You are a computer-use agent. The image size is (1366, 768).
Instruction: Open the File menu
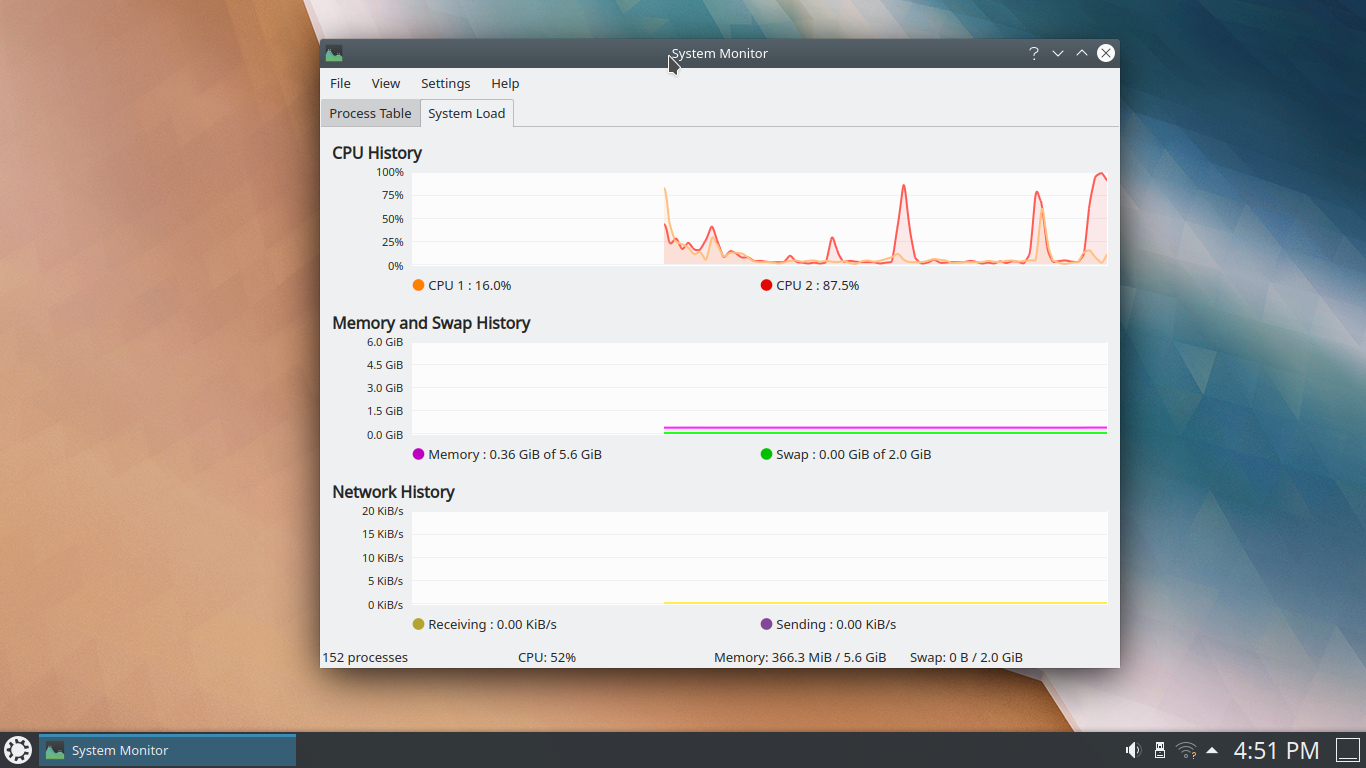point(340,83)
